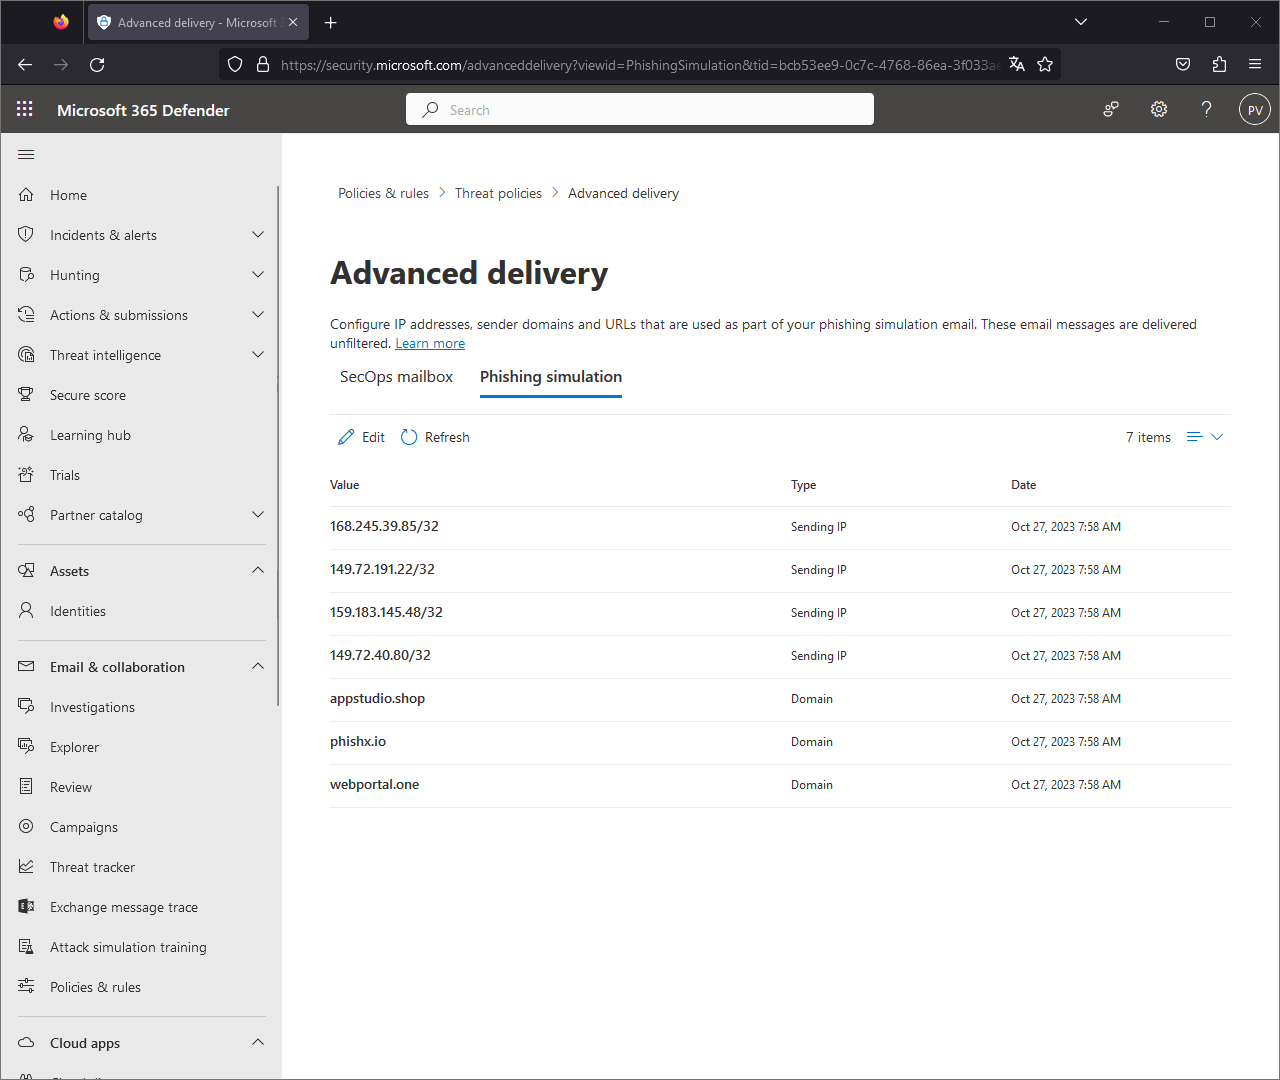
Task: Click the Secure score trophy icon
Action: tap(26, 395)
